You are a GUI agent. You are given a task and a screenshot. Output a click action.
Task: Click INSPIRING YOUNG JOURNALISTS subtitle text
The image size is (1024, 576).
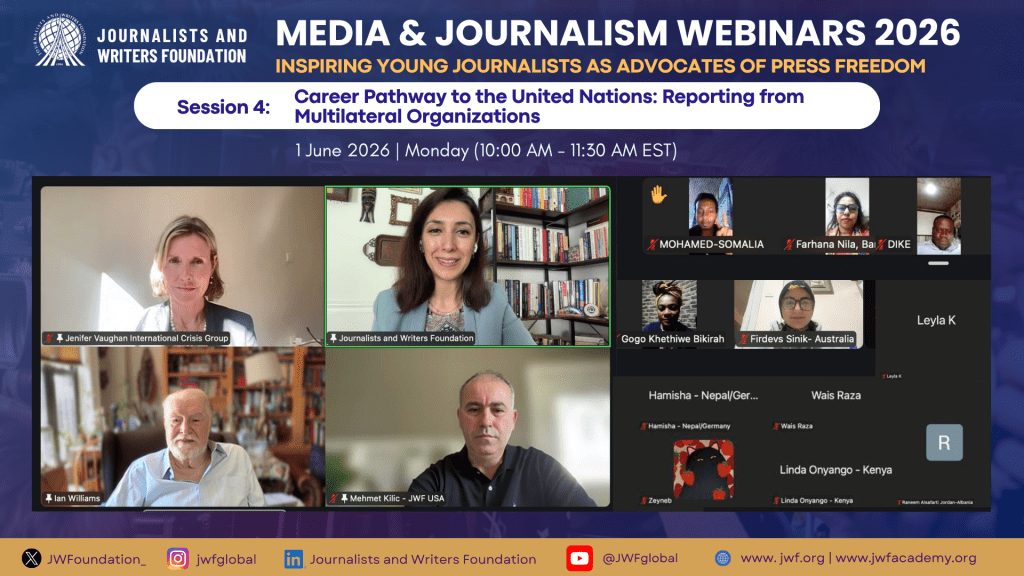(x=600, y=66)
